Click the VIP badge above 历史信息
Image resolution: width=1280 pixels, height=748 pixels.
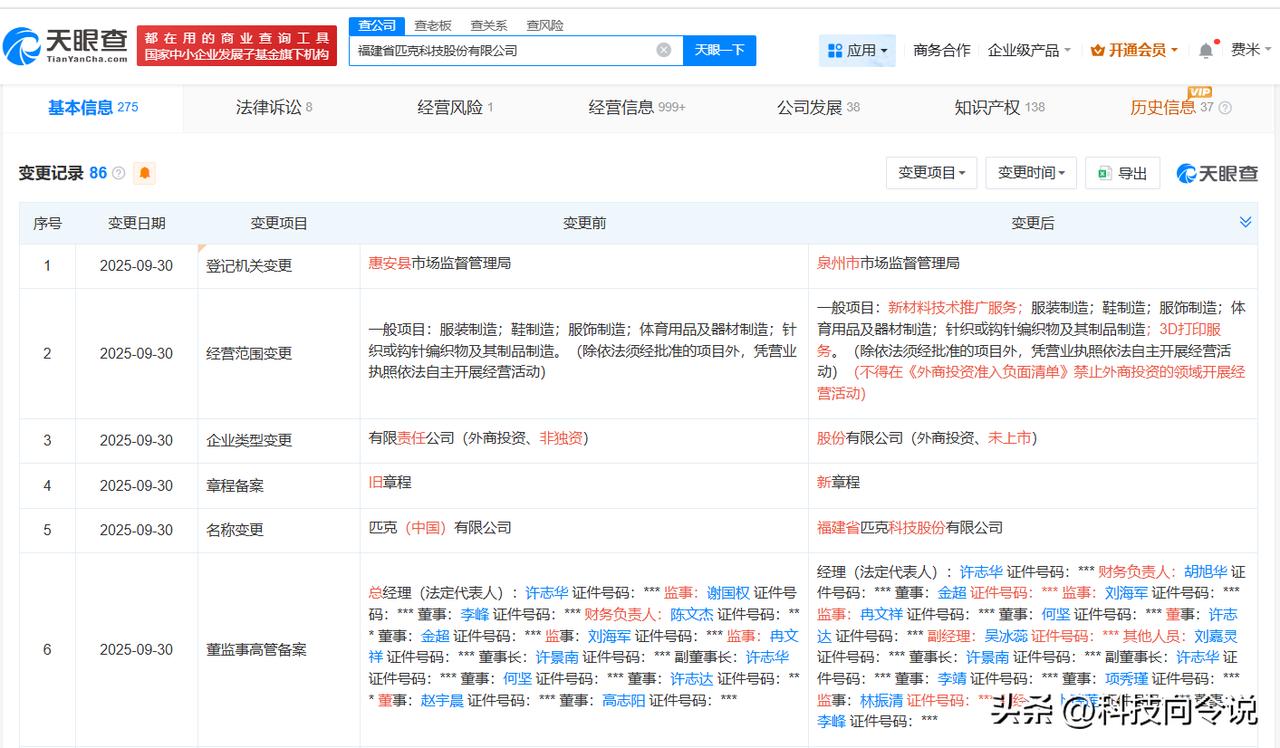[x=1199, y=92]
